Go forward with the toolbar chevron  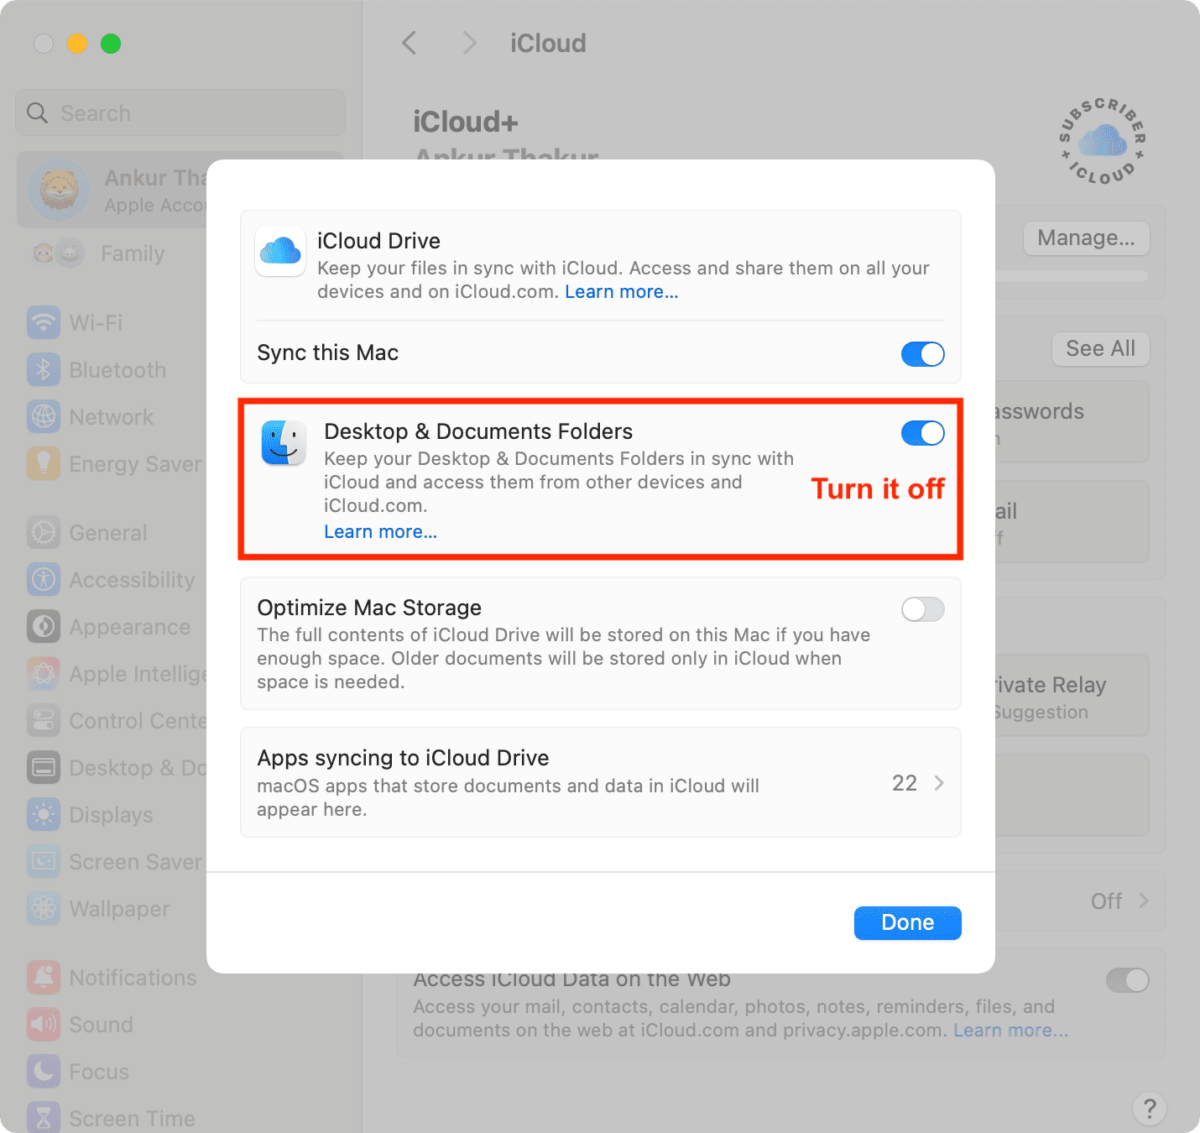469,43
